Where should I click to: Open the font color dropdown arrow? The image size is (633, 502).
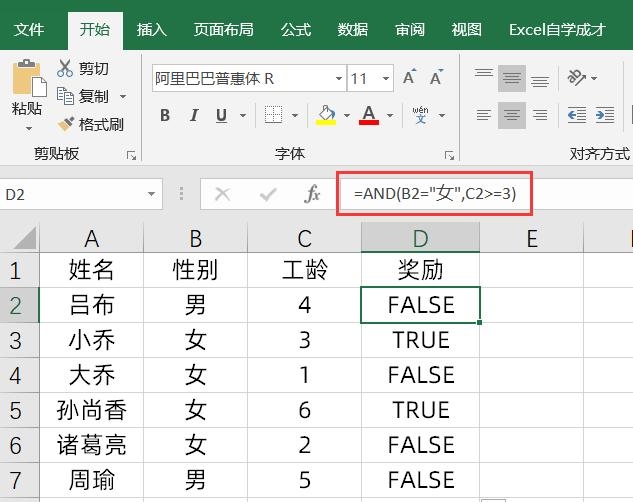pos(390,115)
